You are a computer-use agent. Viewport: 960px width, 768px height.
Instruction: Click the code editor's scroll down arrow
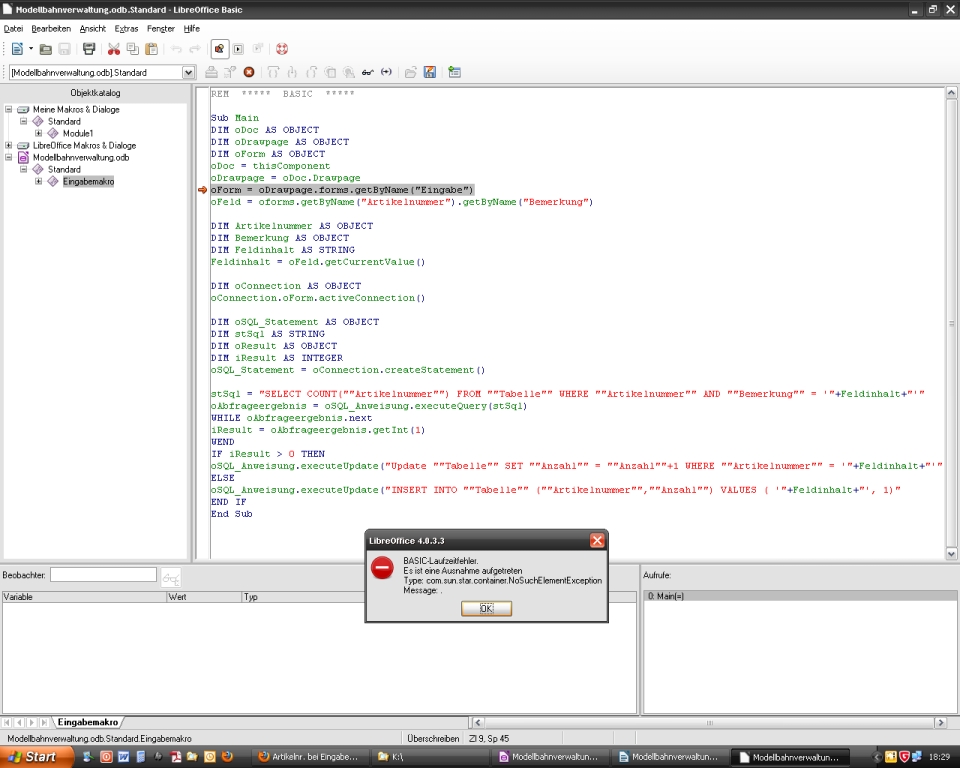(x=951, y=554)
